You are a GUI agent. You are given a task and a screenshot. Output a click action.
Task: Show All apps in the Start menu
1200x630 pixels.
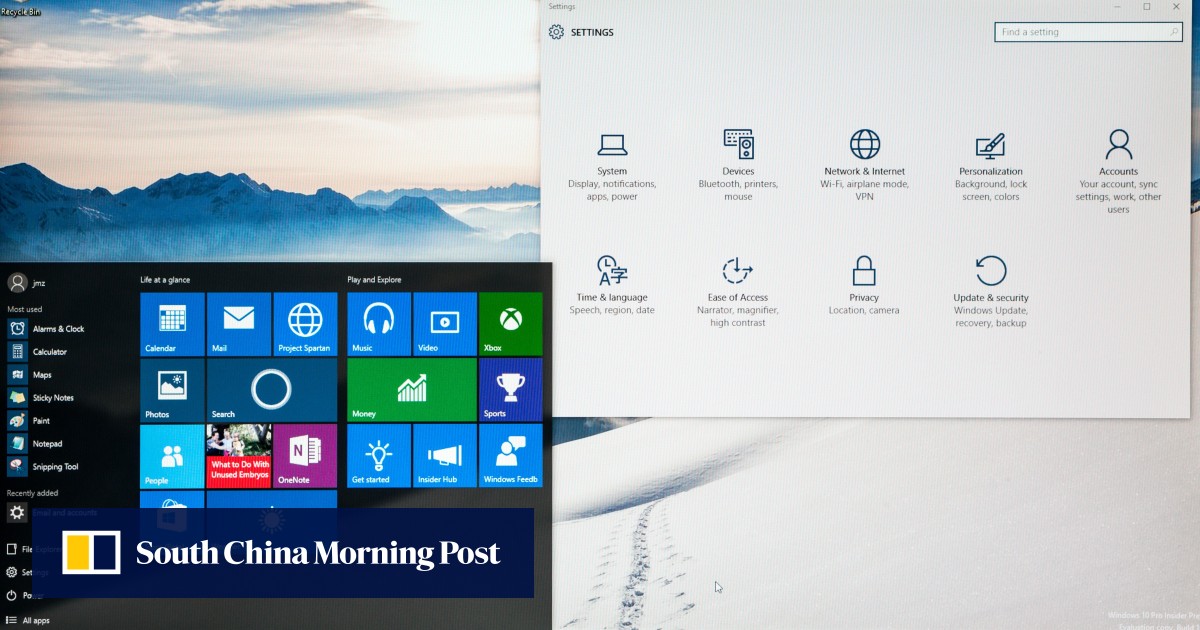[35, 621]
